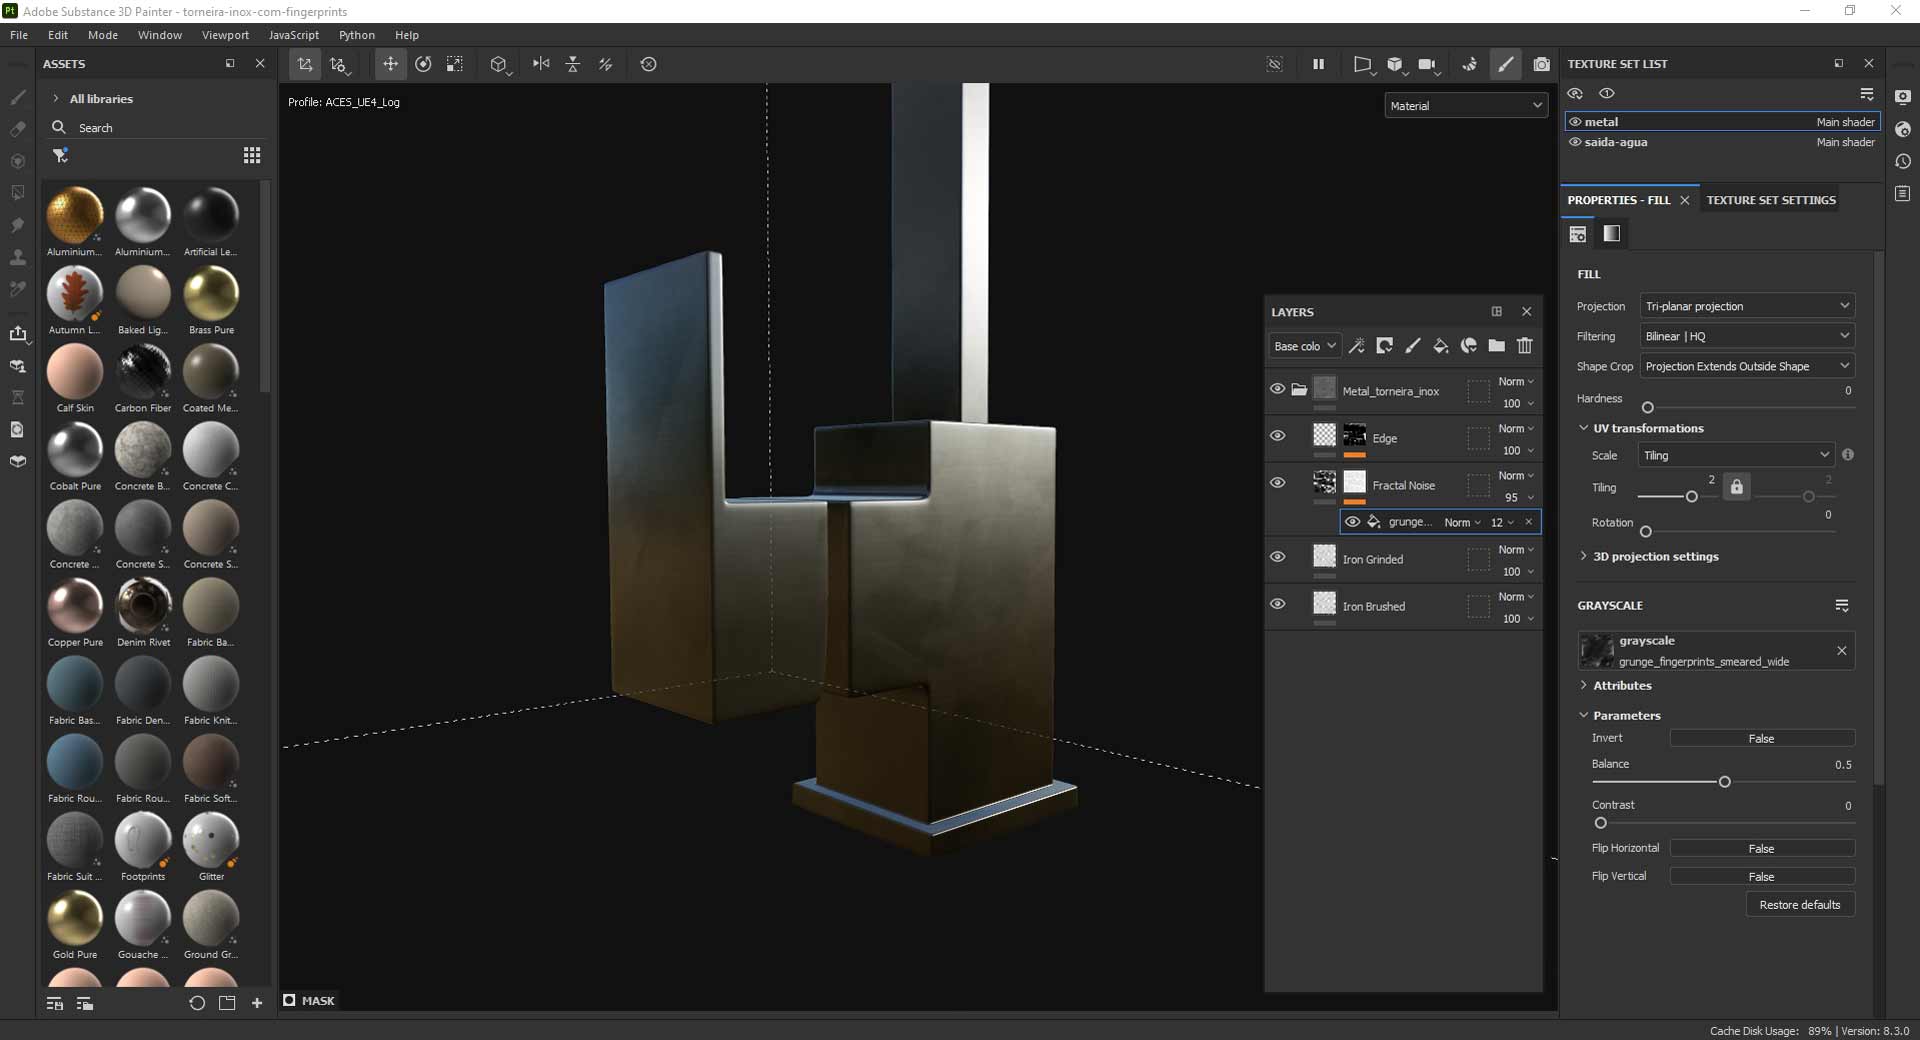Click the pause rendering icon in toolbar
The width and height of the screenshot is (1920, 1040).
coord(1318,64)
